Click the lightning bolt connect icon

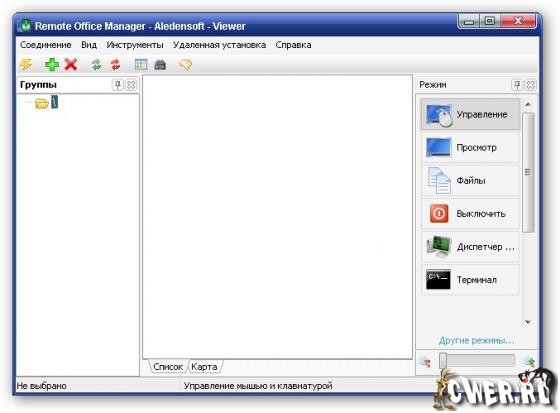pyautogui.click(x=26, y=65)
